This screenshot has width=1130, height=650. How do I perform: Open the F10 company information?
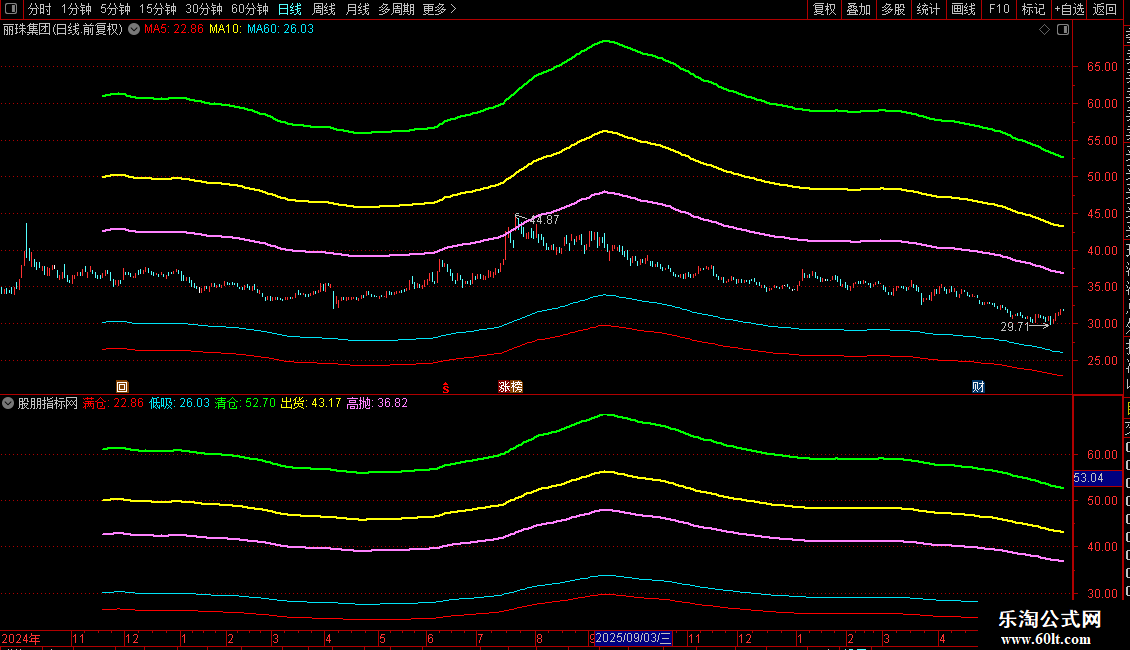999,9
